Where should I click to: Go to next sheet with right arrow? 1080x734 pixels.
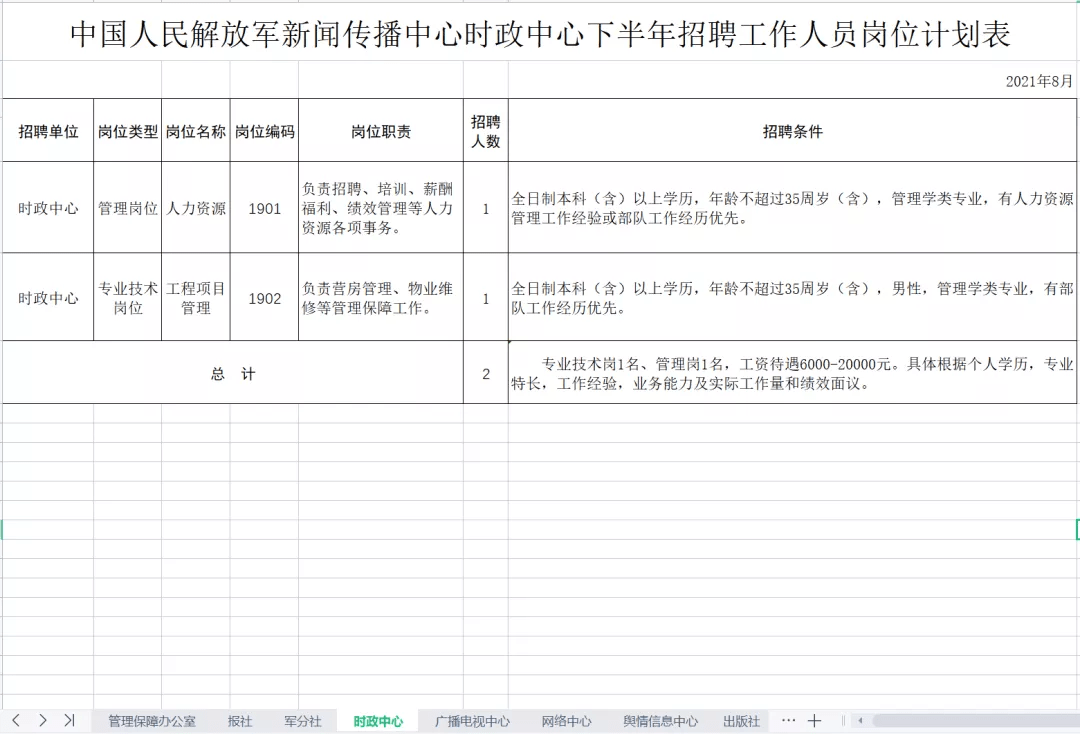click(x=43, y=720)
